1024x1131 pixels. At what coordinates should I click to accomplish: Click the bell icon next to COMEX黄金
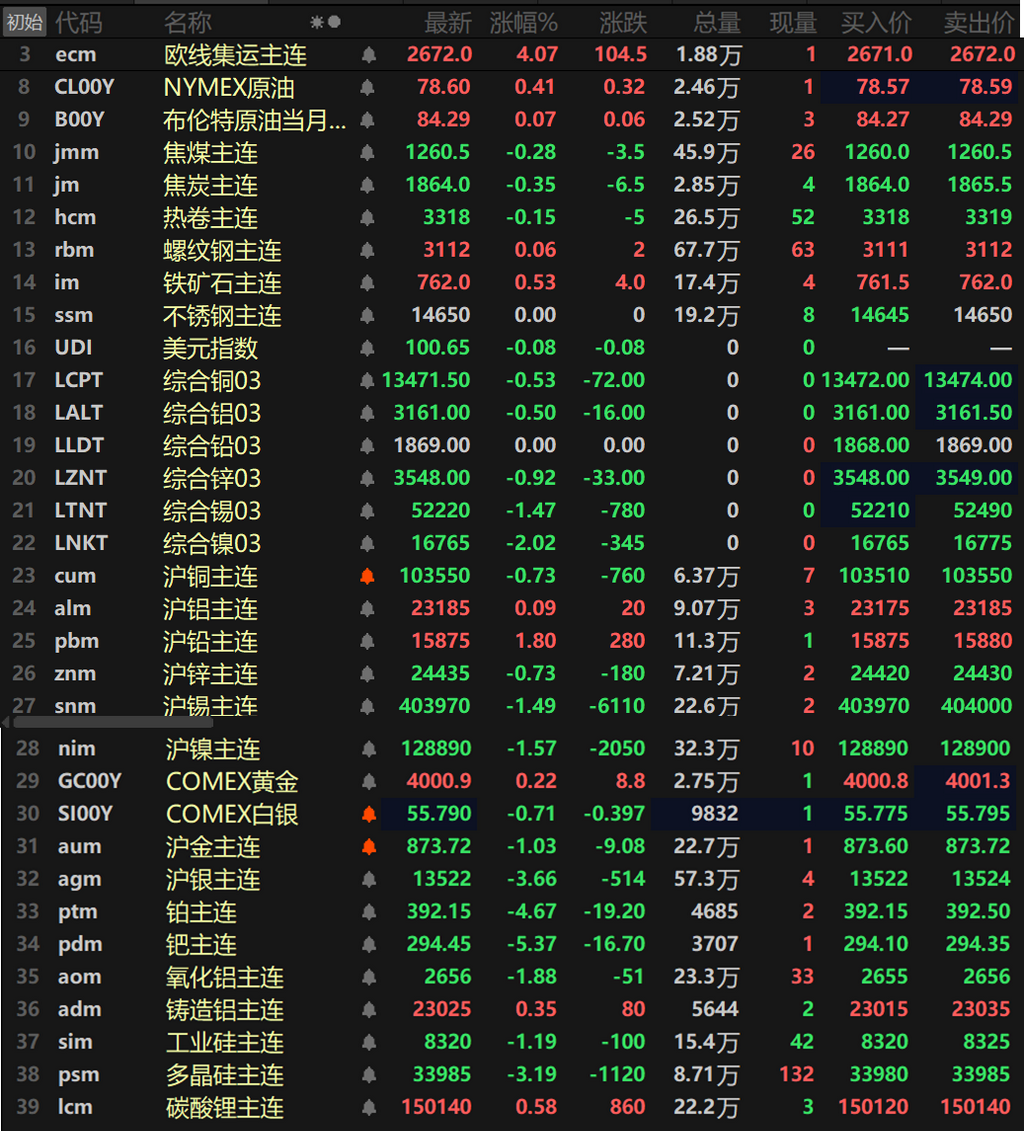point(368,781)
